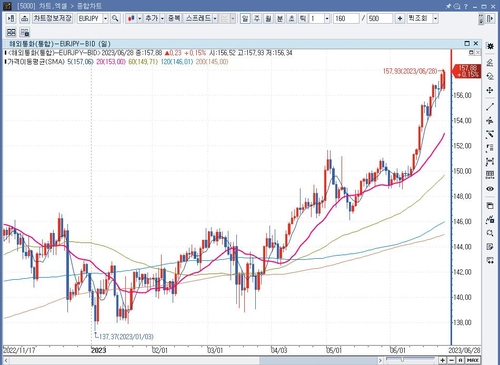Click the zoom slider handle at bottom
The height and width of the screenshot is (365, 500).
pos(402,360)
